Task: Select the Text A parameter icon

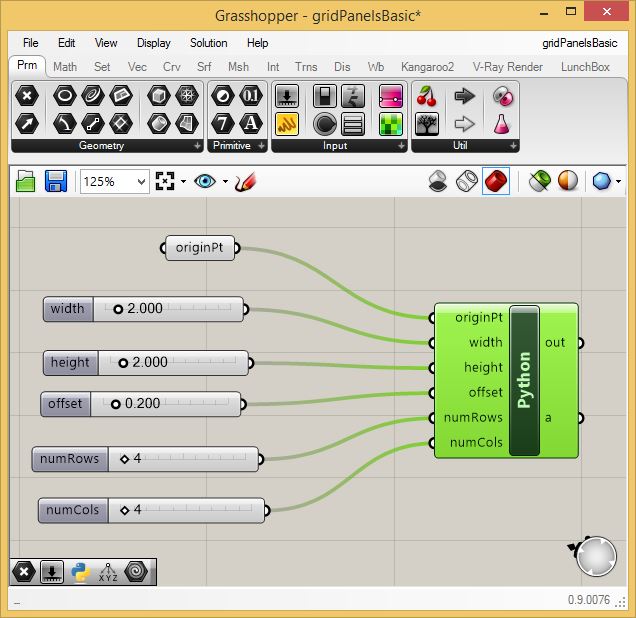Action: pos(251,124)
